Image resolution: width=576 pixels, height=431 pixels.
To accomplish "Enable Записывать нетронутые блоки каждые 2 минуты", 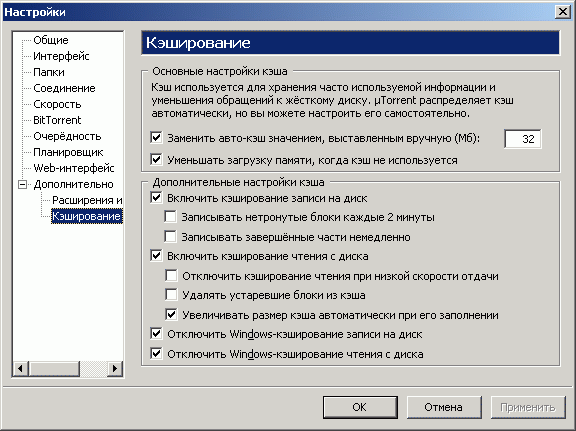I will (170, 216).
